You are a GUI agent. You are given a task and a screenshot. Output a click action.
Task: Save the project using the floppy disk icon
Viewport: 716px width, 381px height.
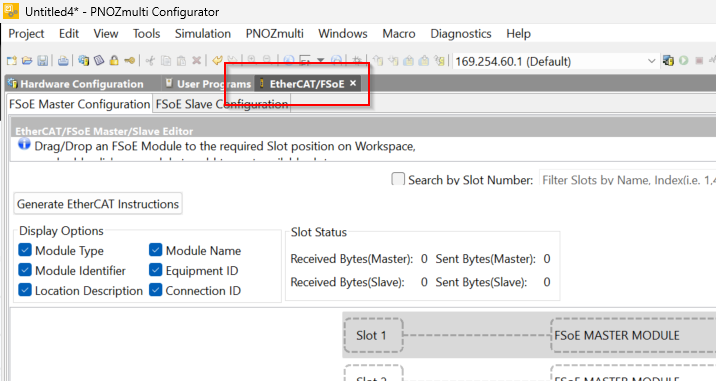[x=42, y=60]
